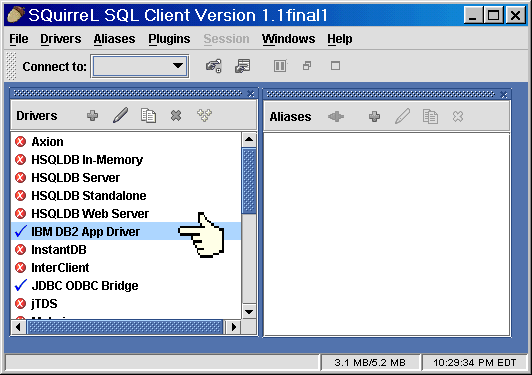Close the Aliases panel
The height and width of the screenshot is (375, 532).
point(504,95)
